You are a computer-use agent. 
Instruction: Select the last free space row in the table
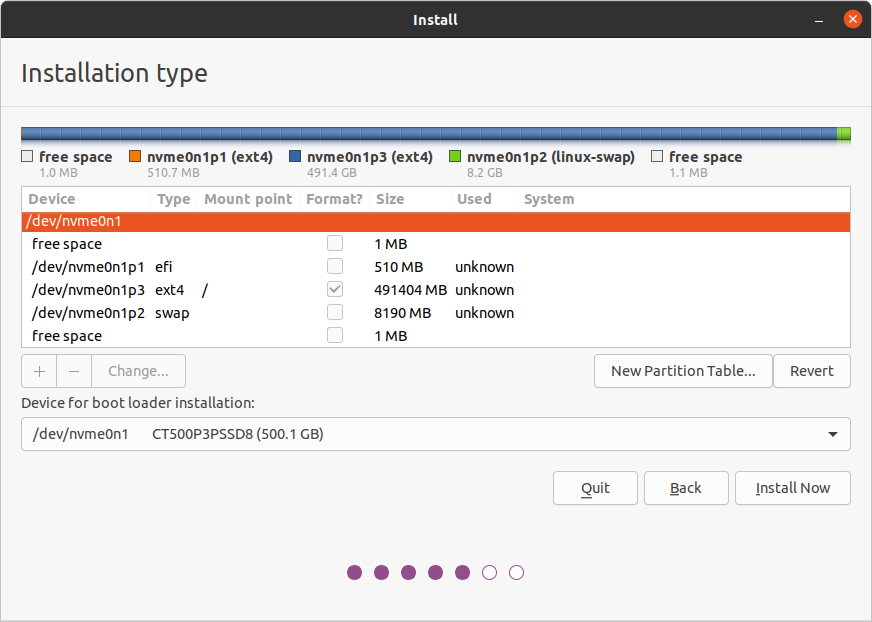coord(436,336)
